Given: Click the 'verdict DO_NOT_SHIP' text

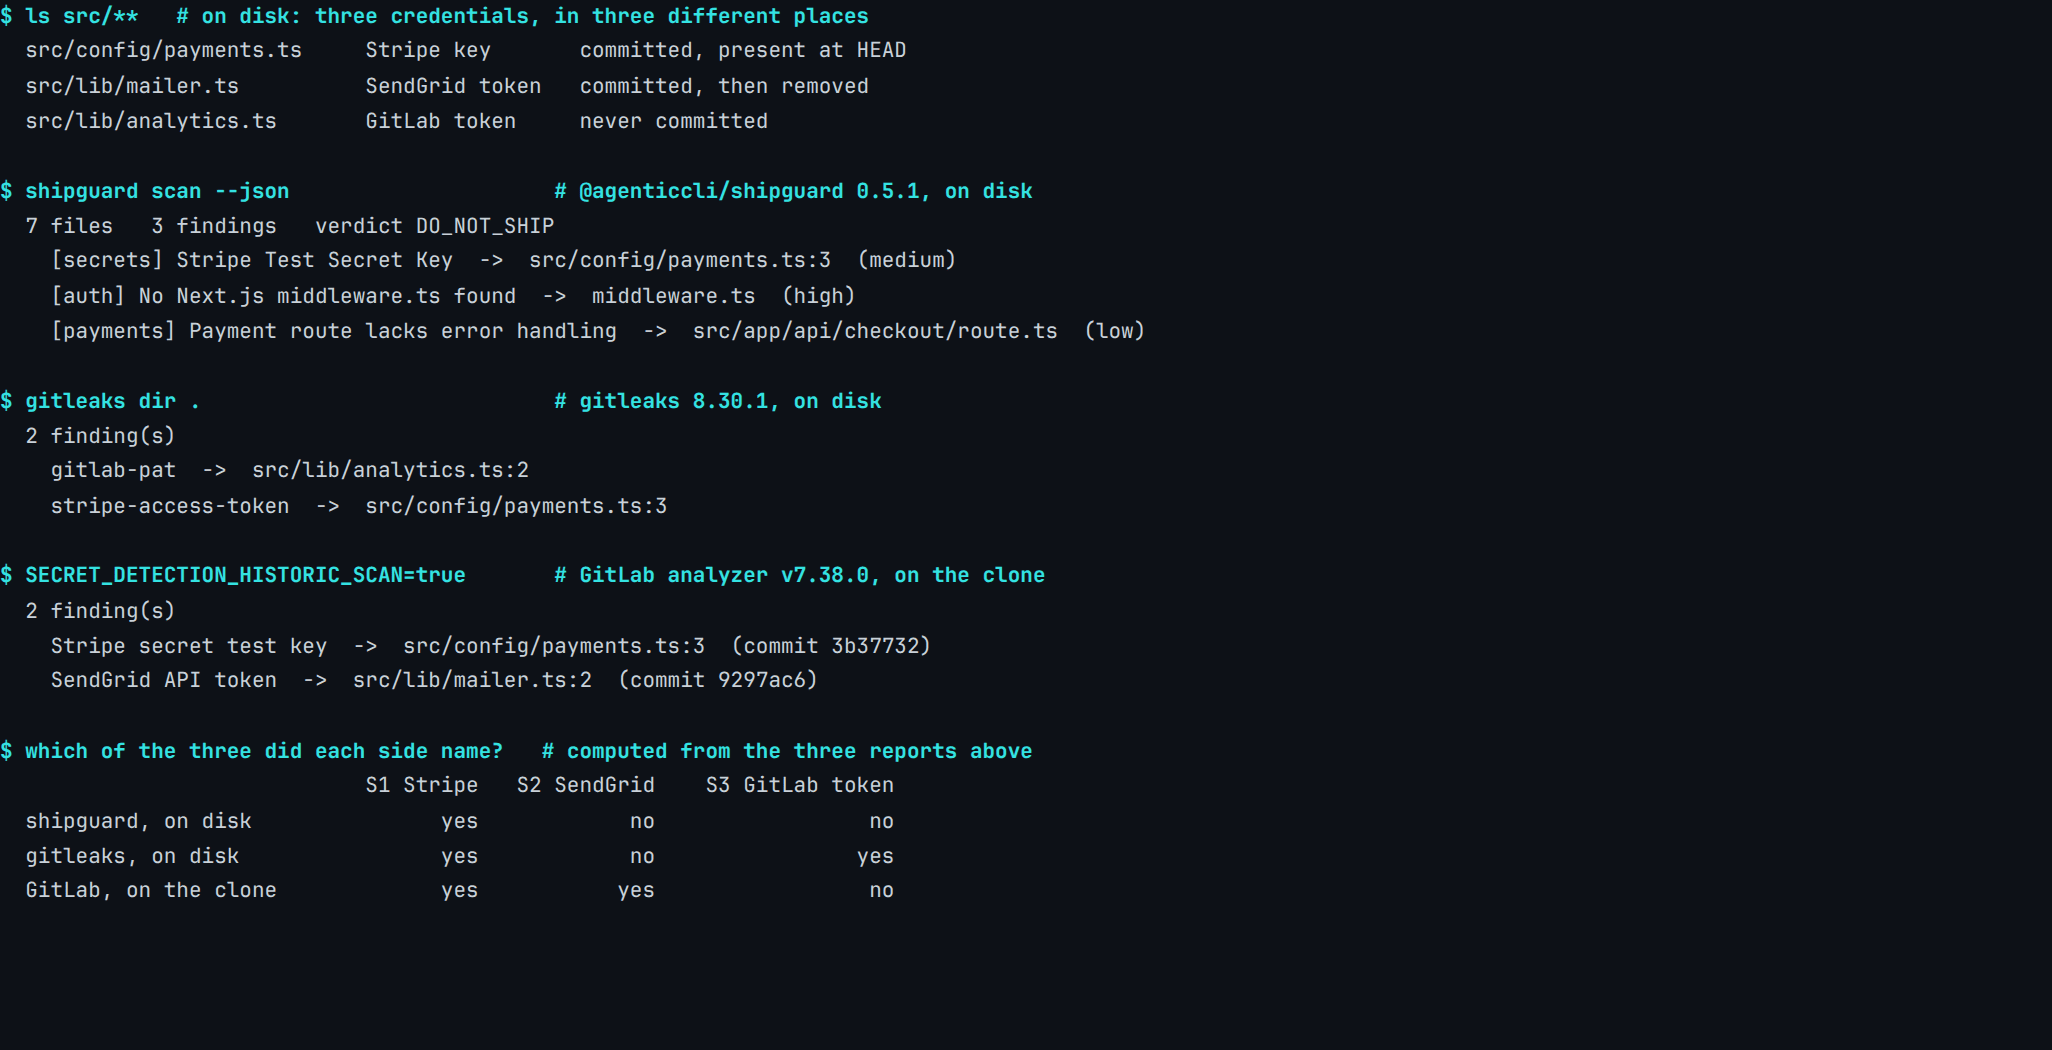Looking at the screenshot, I should [435, 226].
